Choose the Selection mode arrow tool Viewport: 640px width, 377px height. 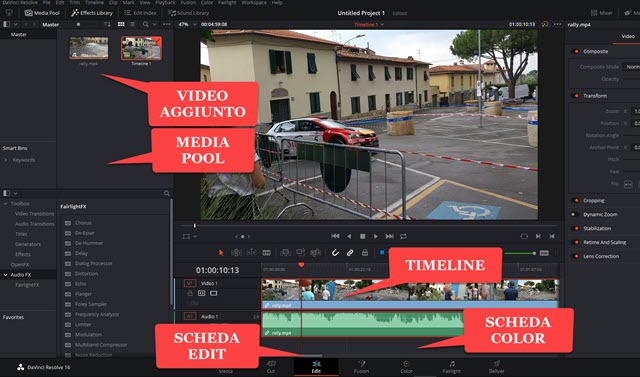221,253
